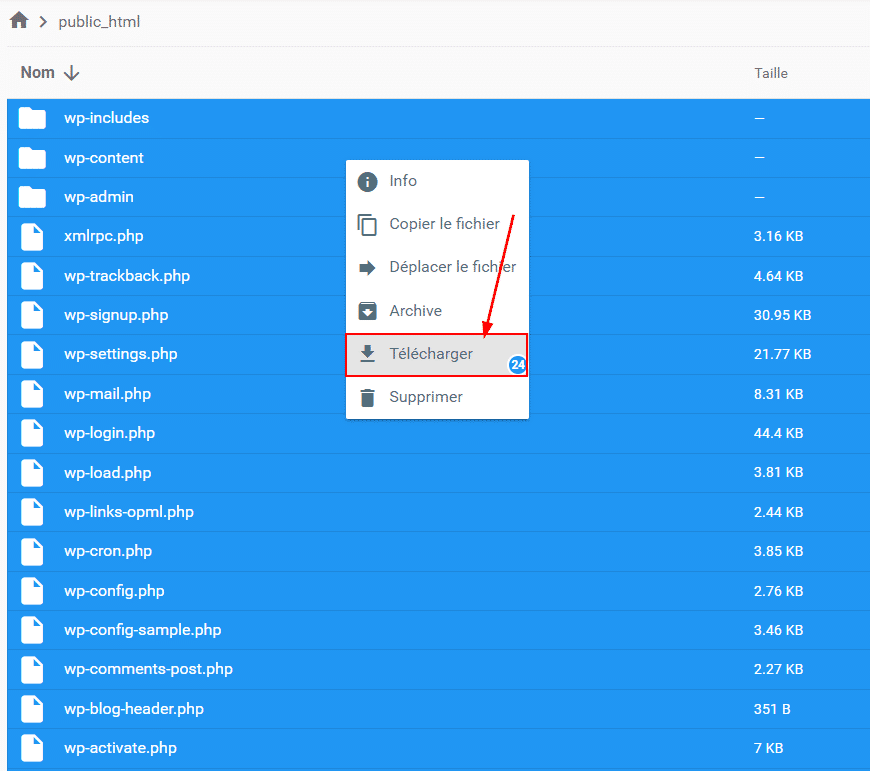Select Supprimer in the context menu
Viewport: 870px width, 771px height.
[x=426, y=397]
